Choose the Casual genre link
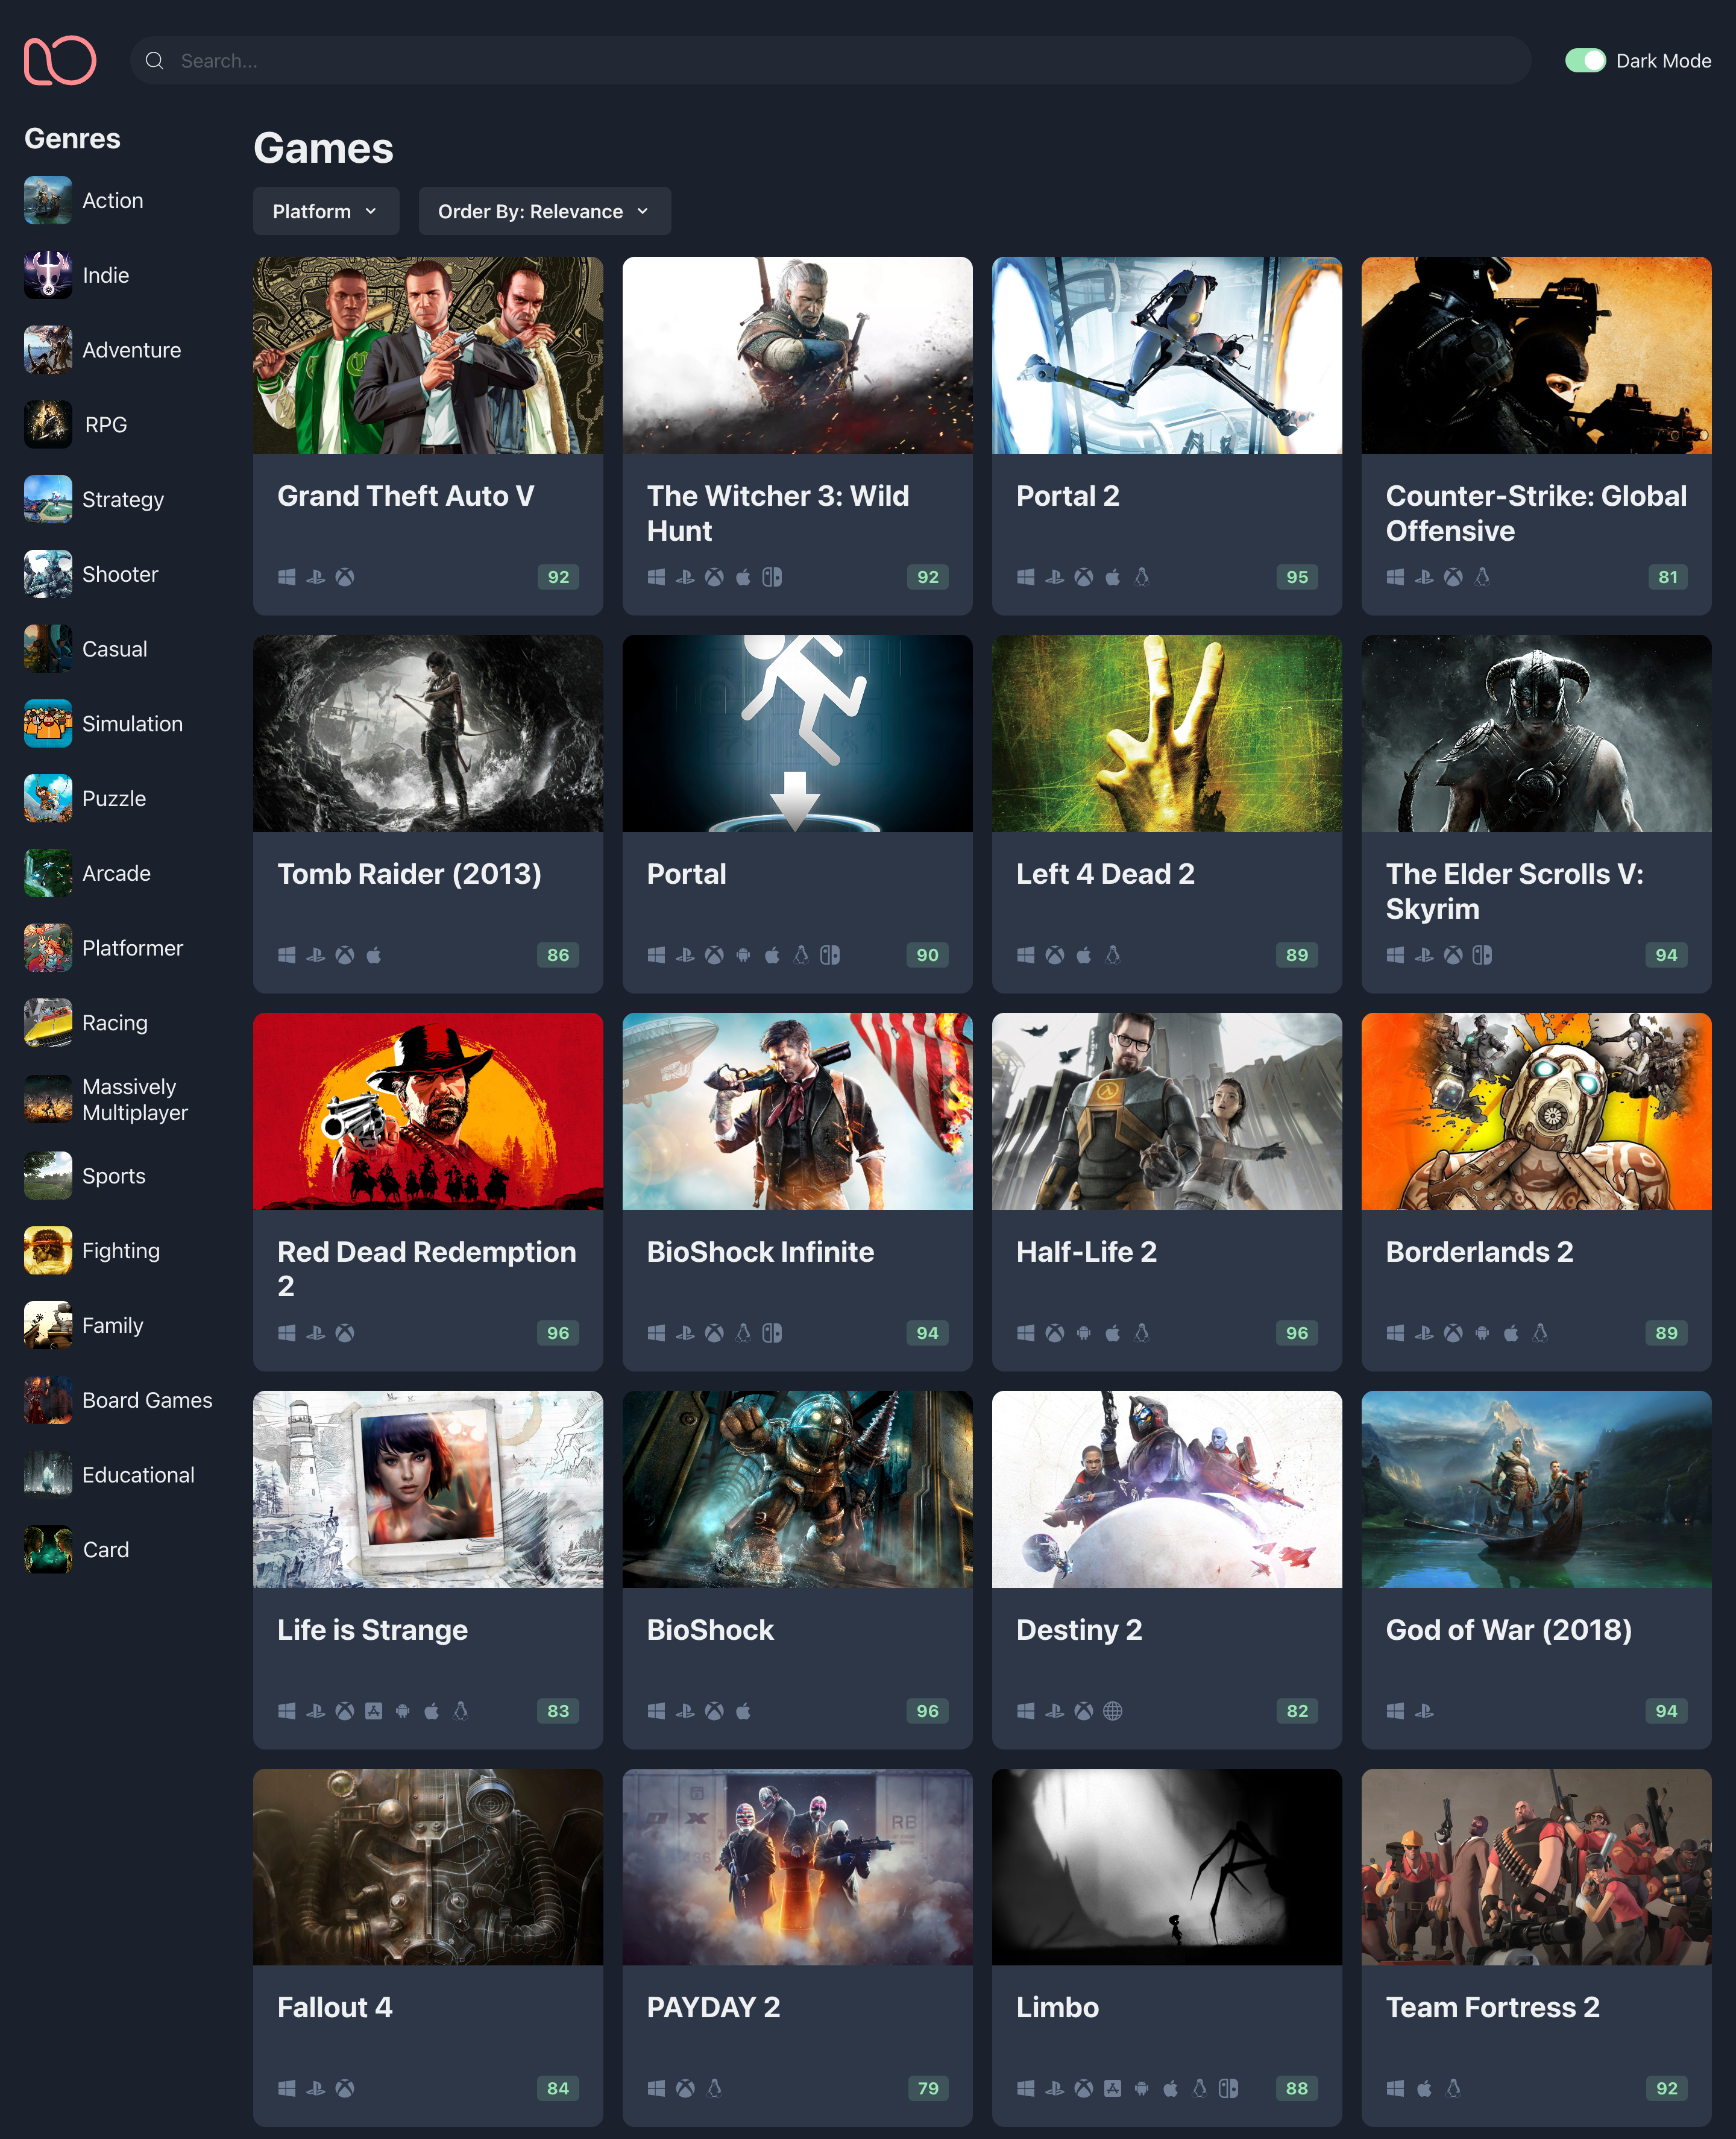 pyautogui.click(x=115, y=649)
